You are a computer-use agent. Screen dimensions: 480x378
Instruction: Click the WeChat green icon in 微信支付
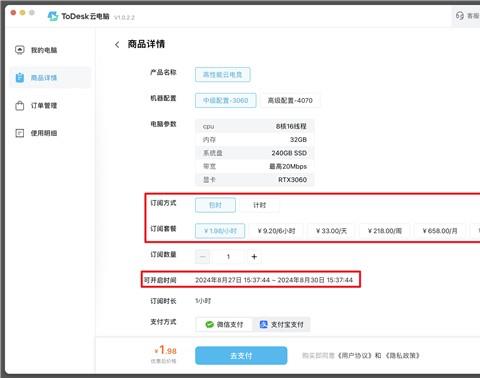click(x=209, y=324)
